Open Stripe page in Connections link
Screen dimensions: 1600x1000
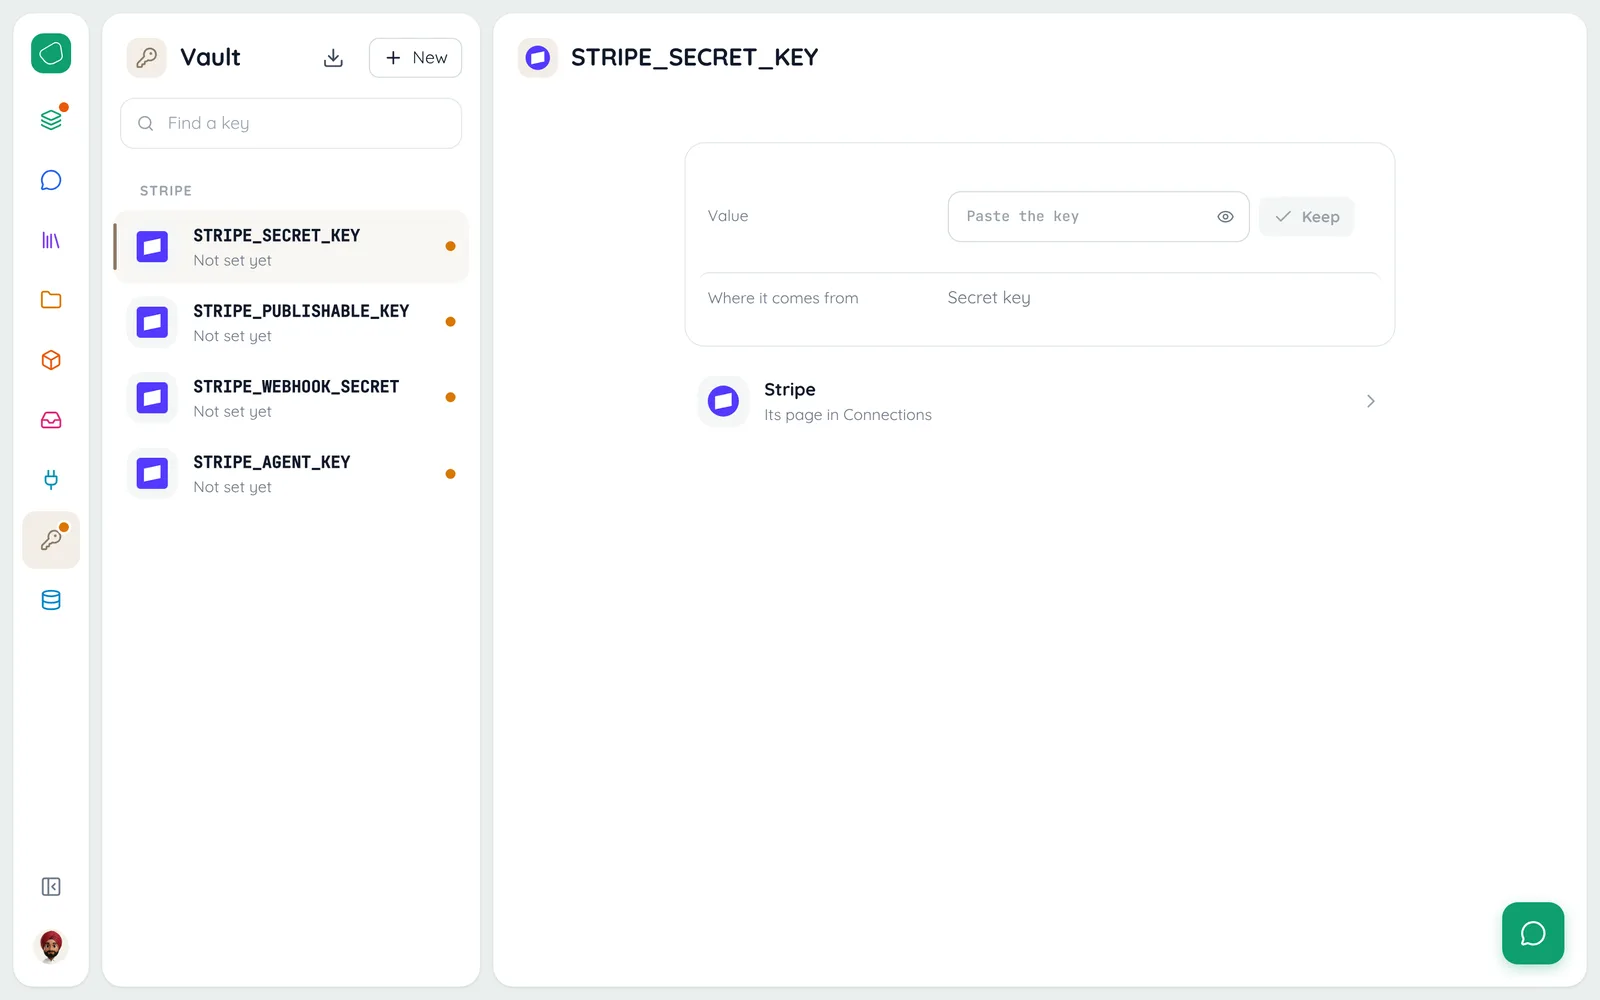[1040, 401]
